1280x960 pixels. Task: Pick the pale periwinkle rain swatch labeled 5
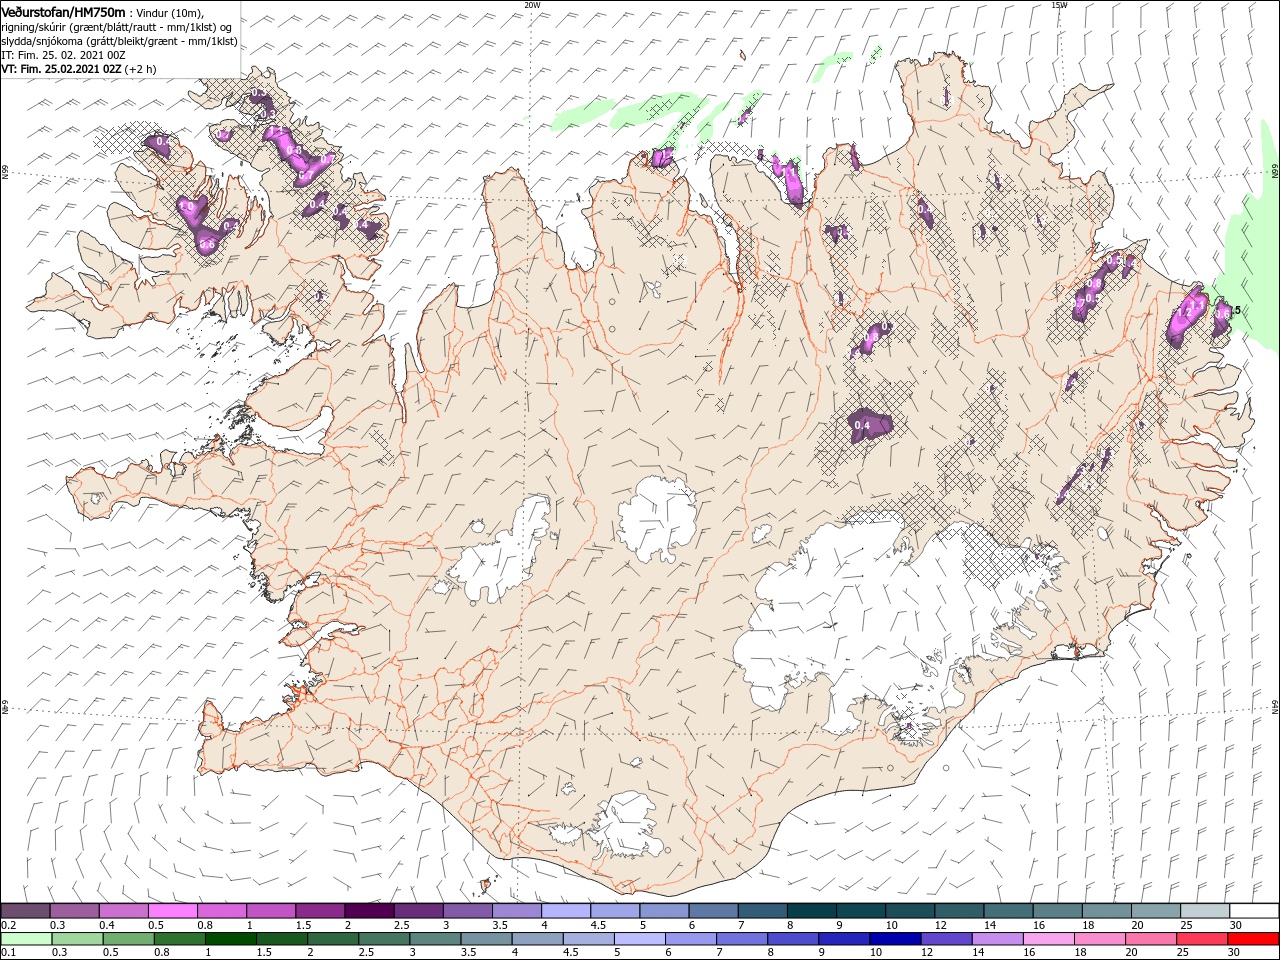638,939
